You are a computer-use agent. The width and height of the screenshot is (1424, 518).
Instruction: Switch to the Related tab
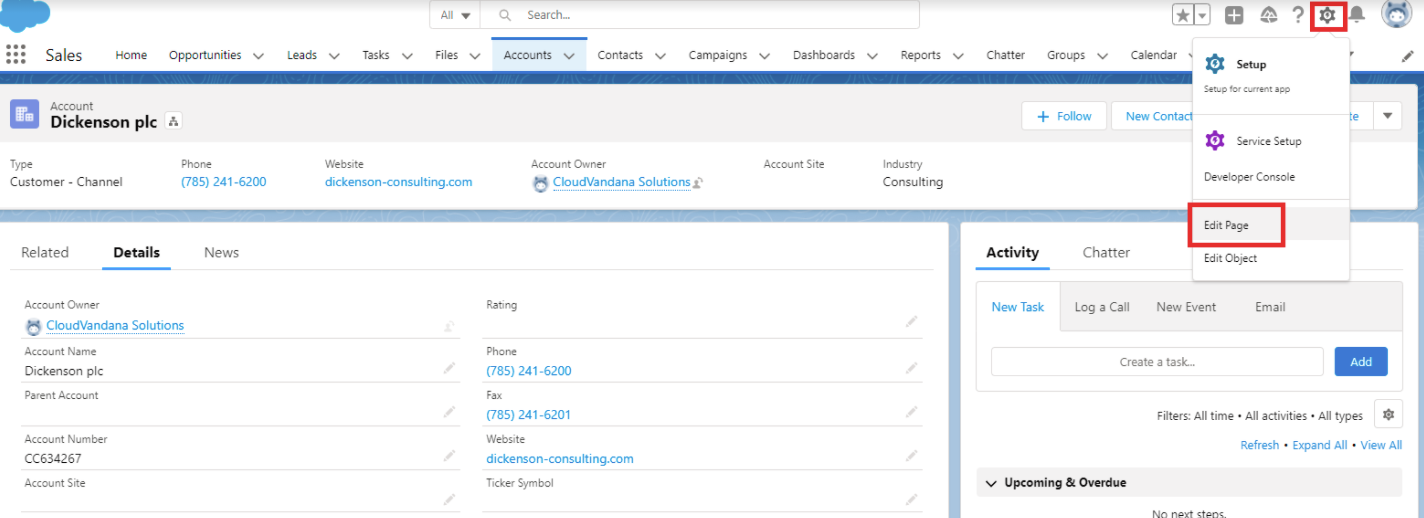(45, 252)
